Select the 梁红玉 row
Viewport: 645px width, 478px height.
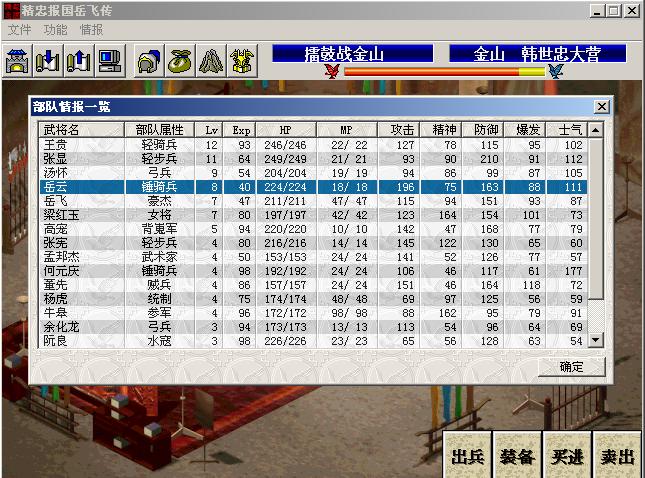pos(313,215)
